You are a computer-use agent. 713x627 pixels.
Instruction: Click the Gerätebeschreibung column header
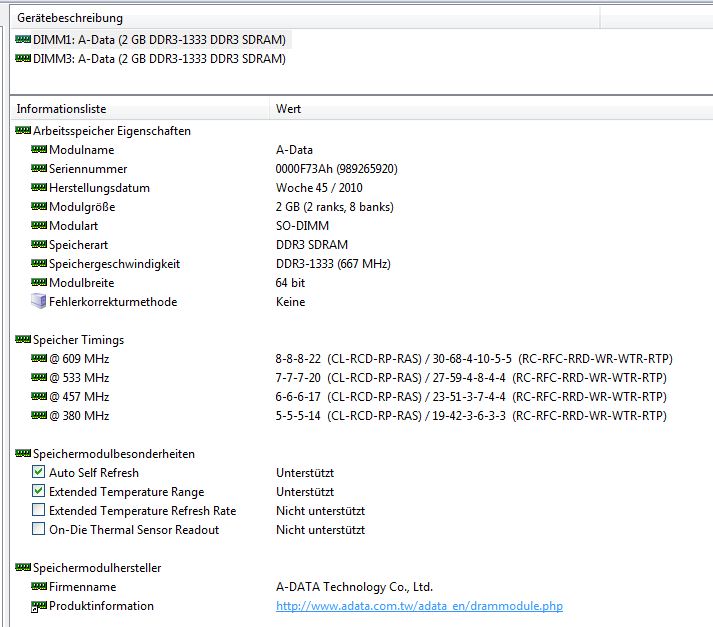(x=305, y=18)
